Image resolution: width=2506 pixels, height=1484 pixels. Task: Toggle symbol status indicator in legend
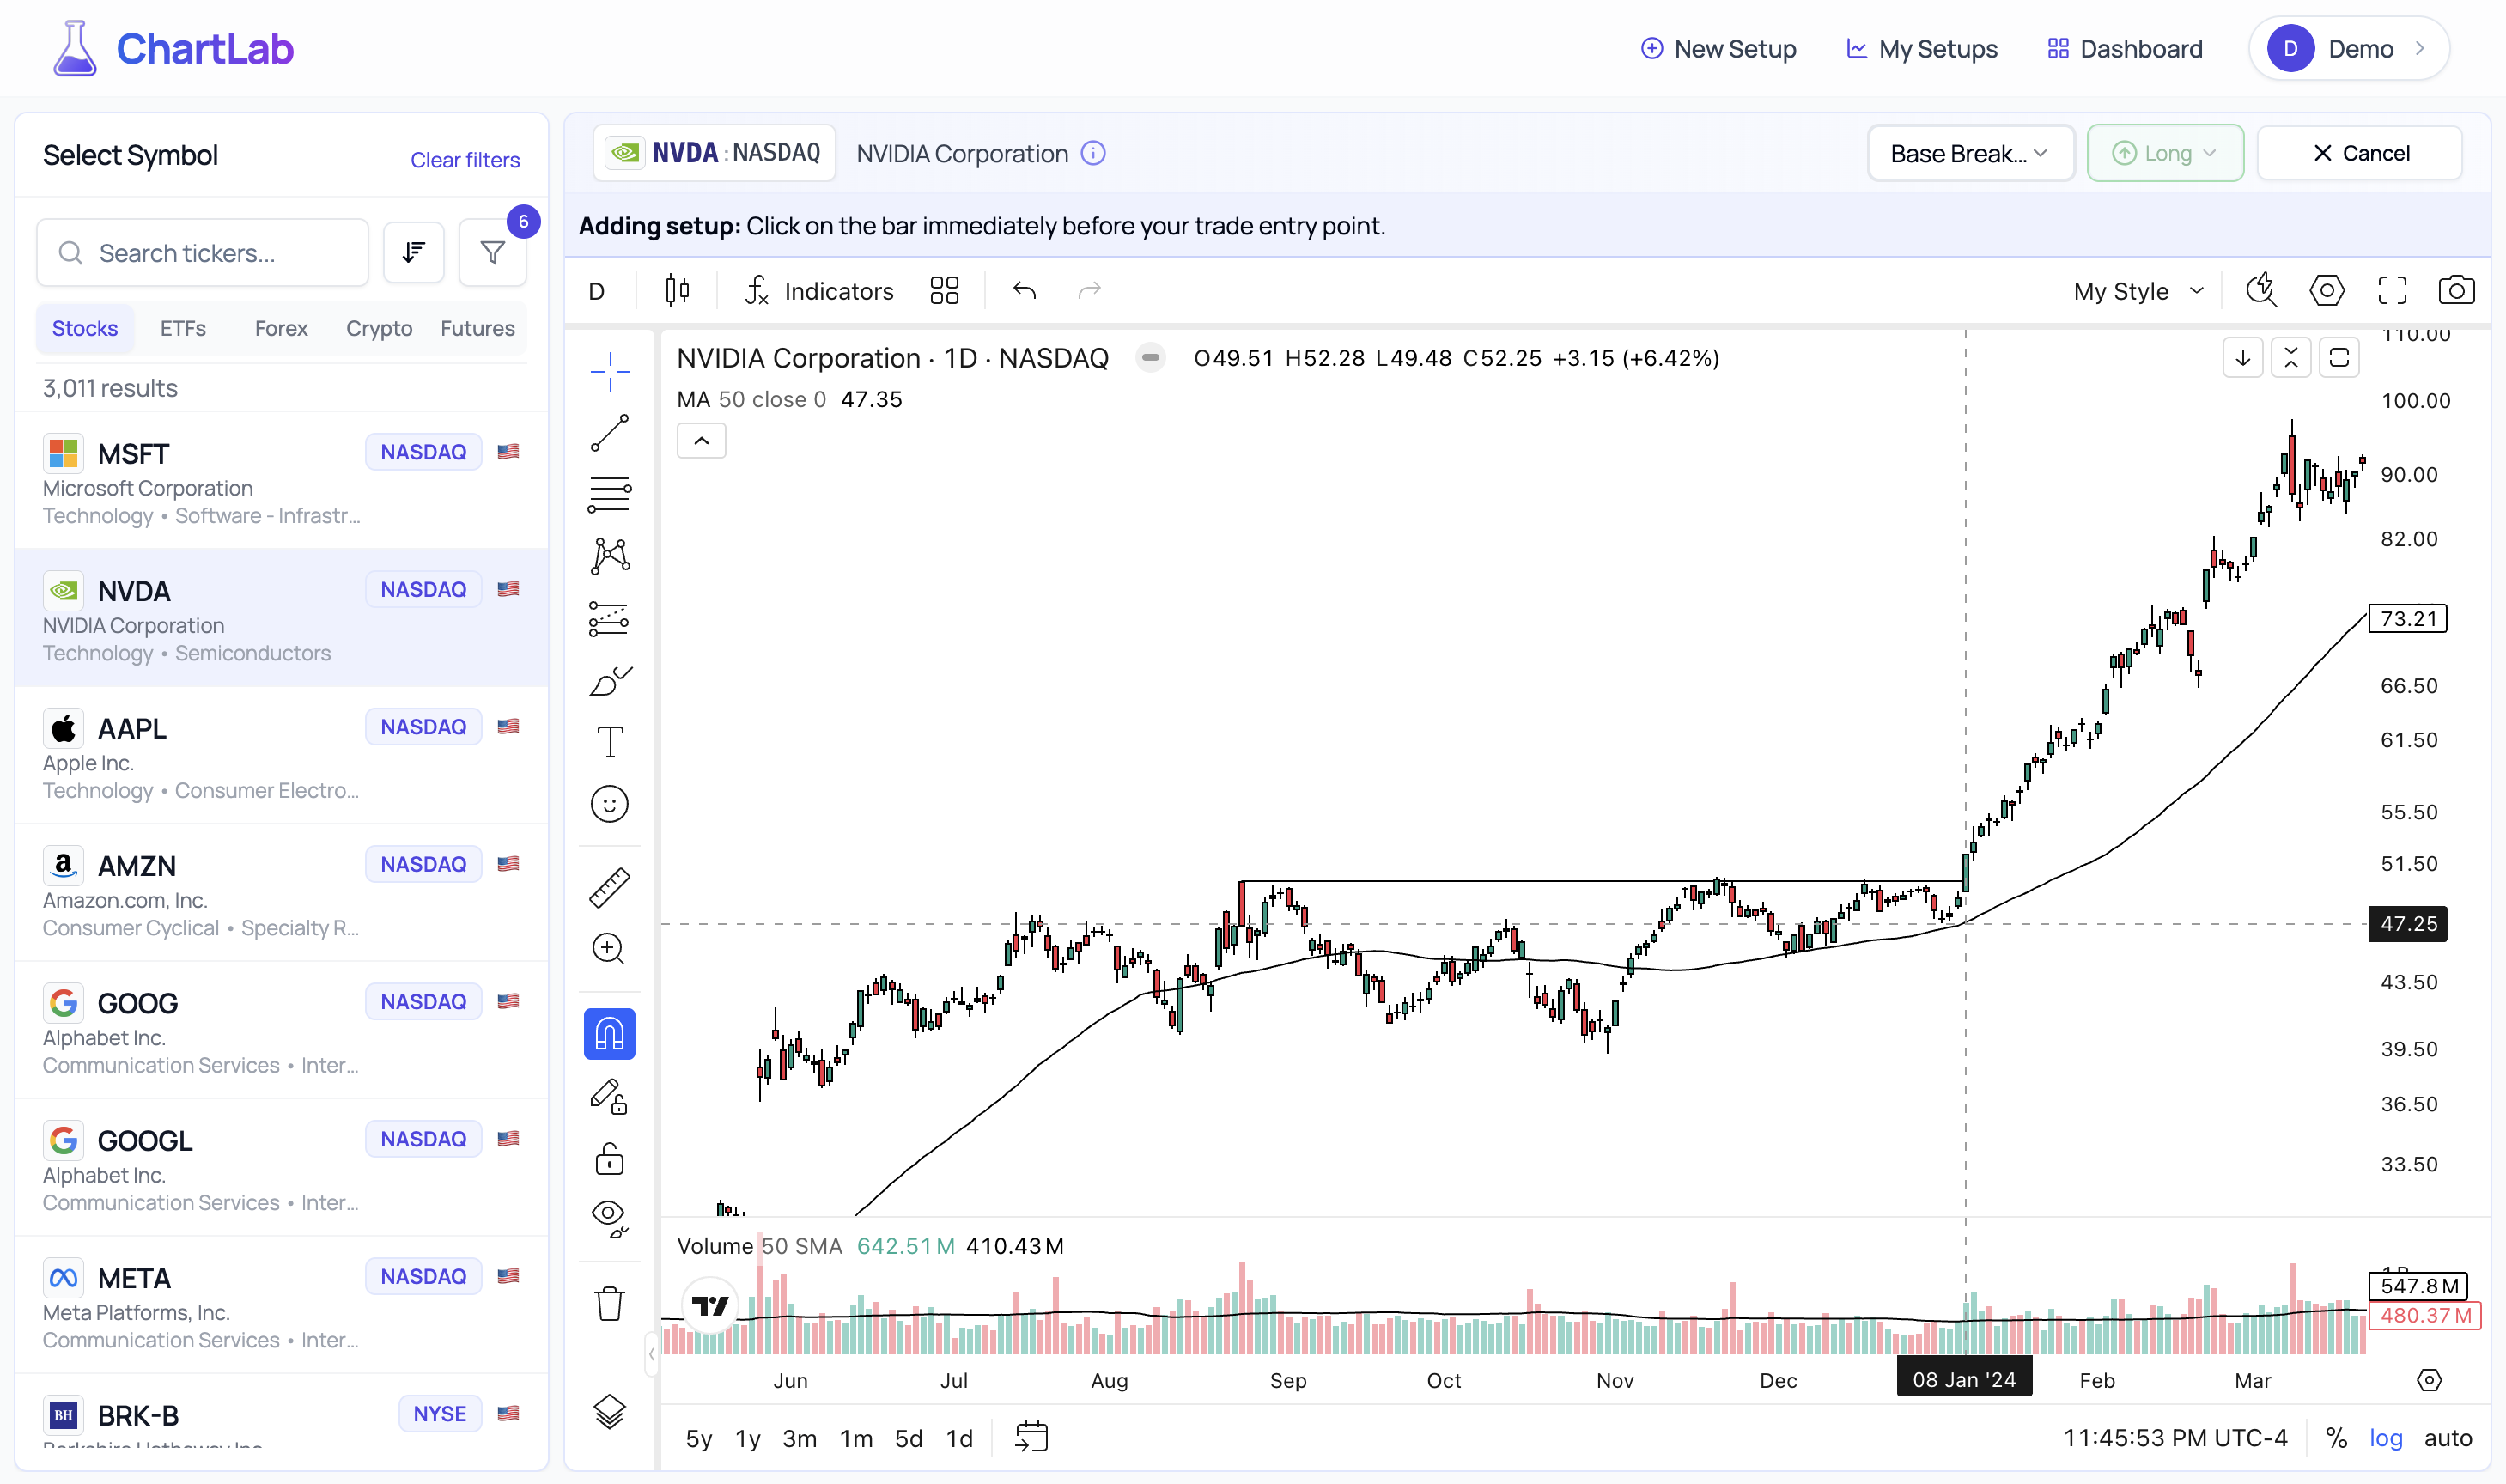[1151, 358]
